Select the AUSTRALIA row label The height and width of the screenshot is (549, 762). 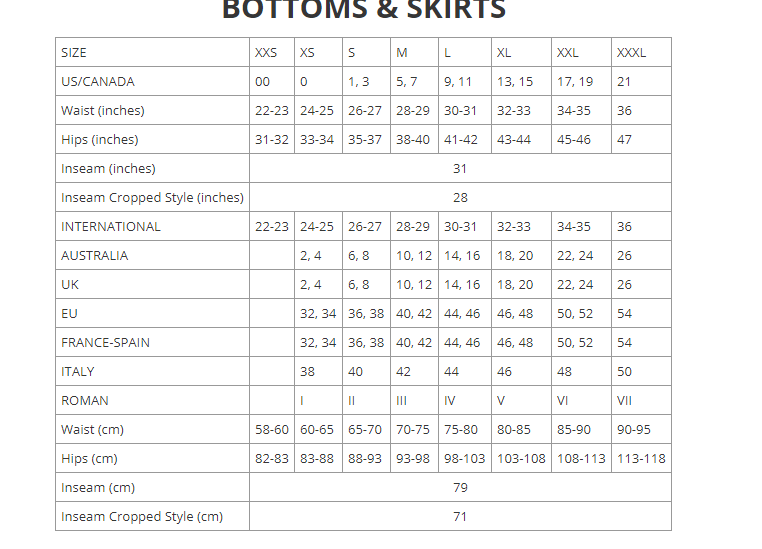point(95,255)
